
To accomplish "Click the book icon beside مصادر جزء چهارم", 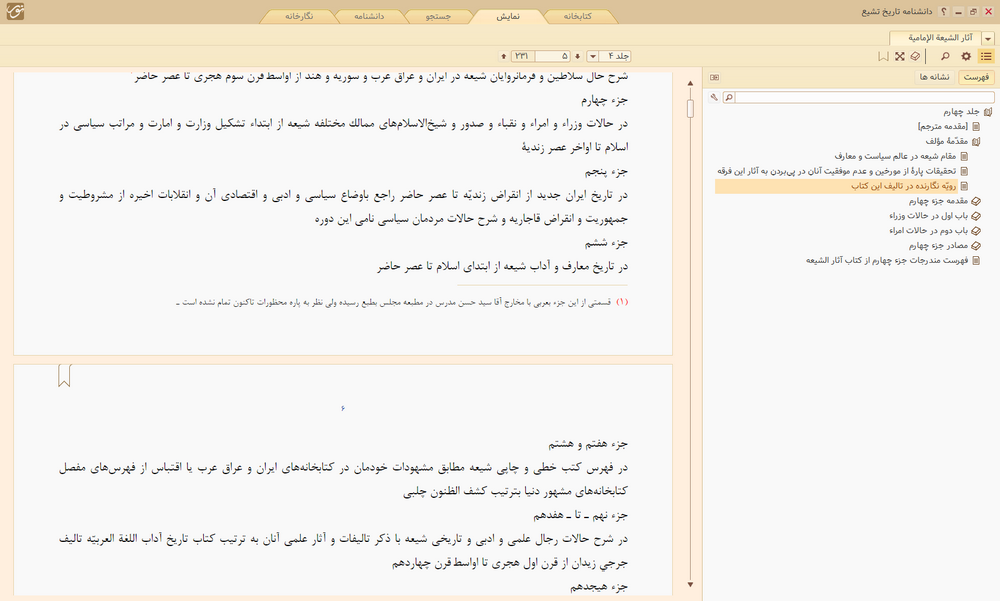I will click(x=976, y=246).
